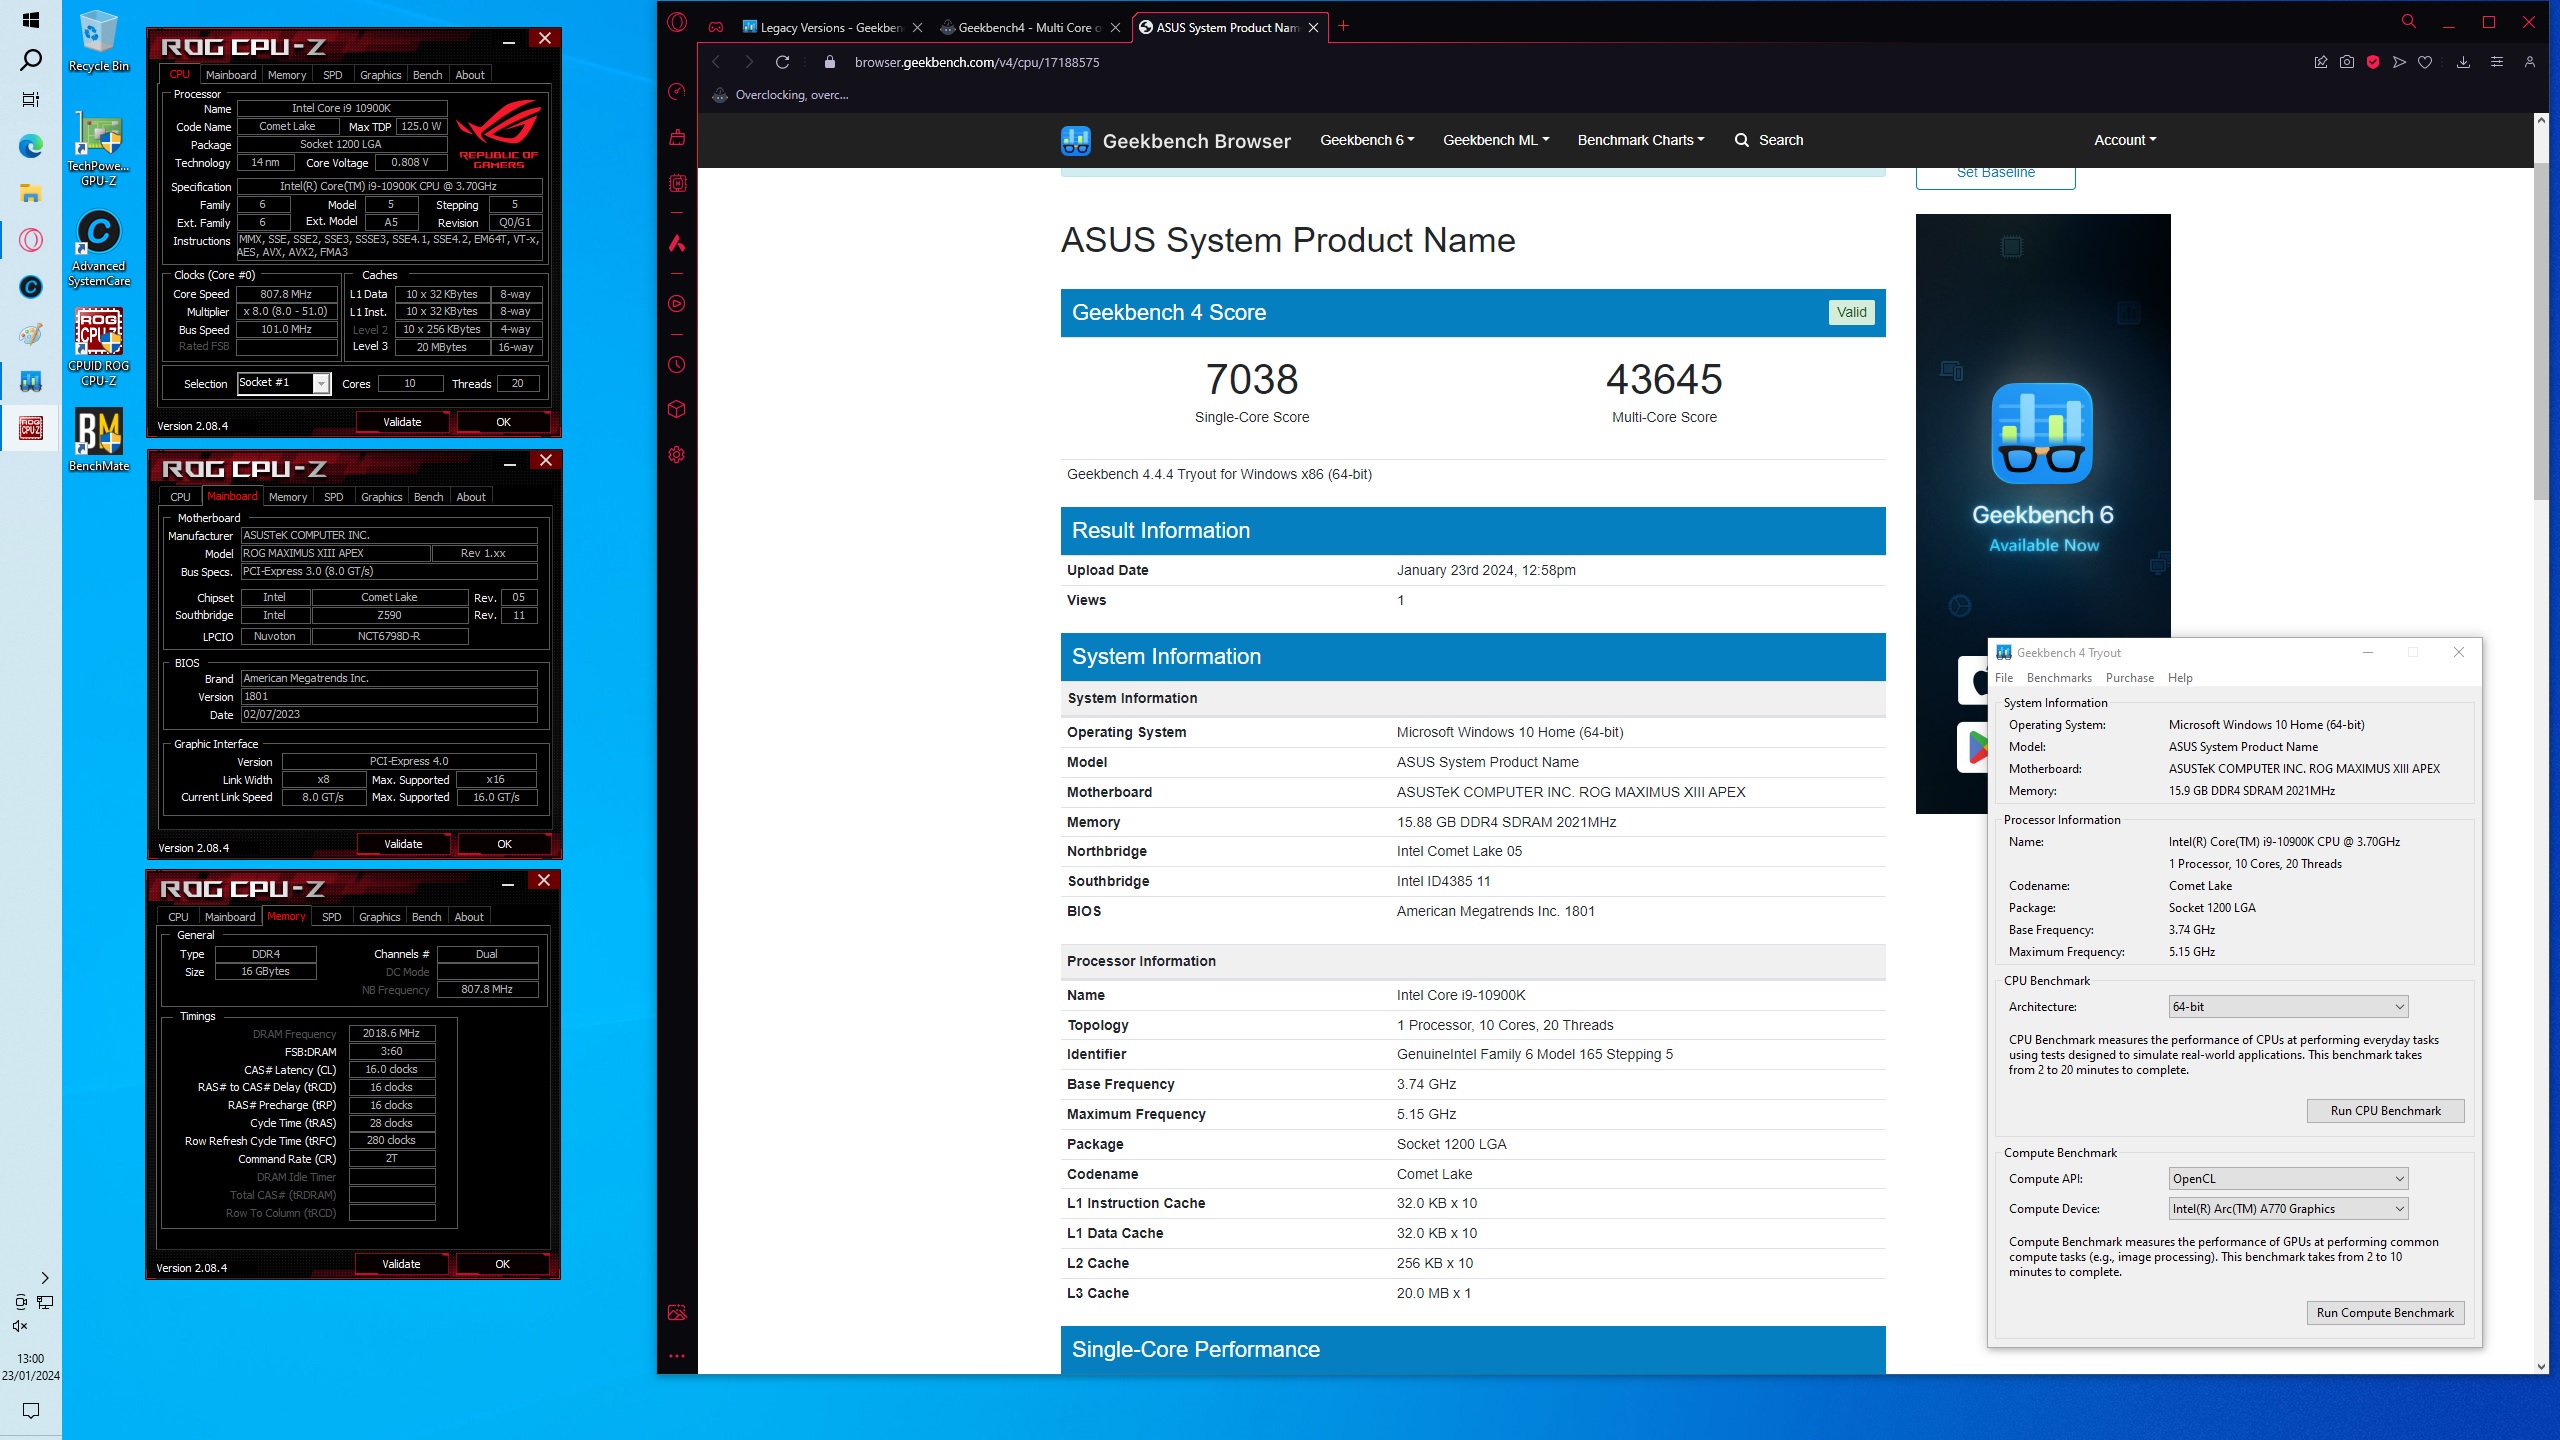Open Microsoft Edge from the taskbar

pos(31,147)
